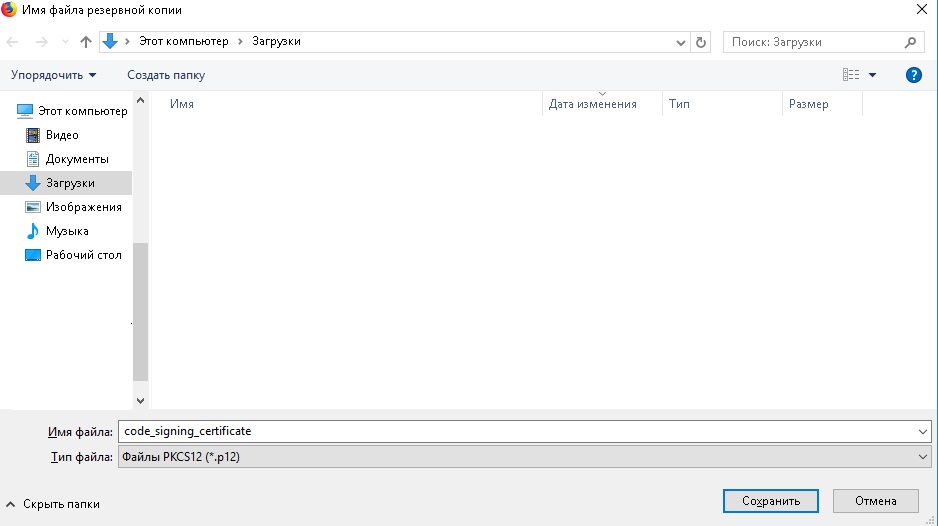Viewport: 938px width, 526px height.
Task: Open 'Рабочий стол' in sidebar
Action: (x=73, y=254)
